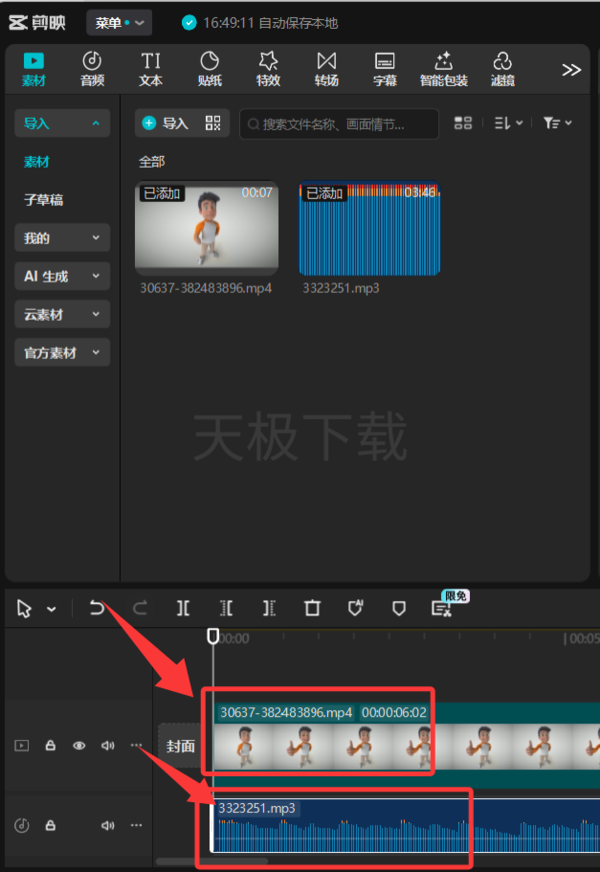Click the video track type icon
This screenshot has width=600, height=872.
click(x=22, y=745)
